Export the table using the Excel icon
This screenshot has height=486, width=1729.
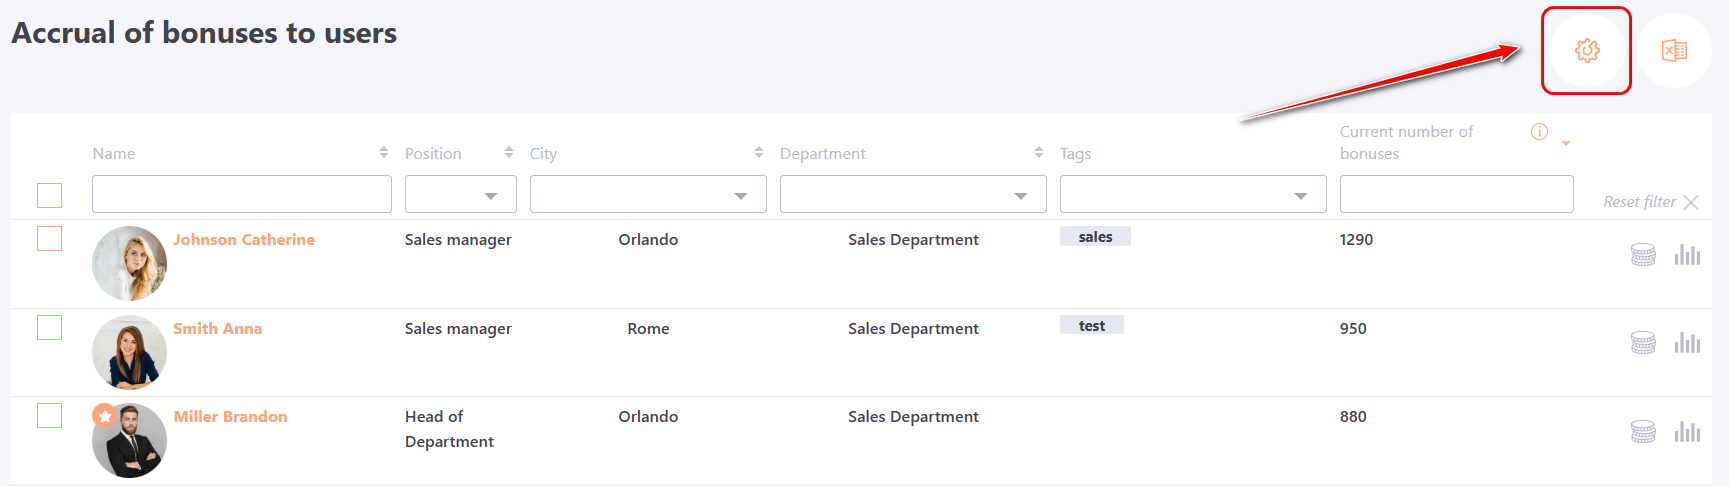click(1674, 50)
